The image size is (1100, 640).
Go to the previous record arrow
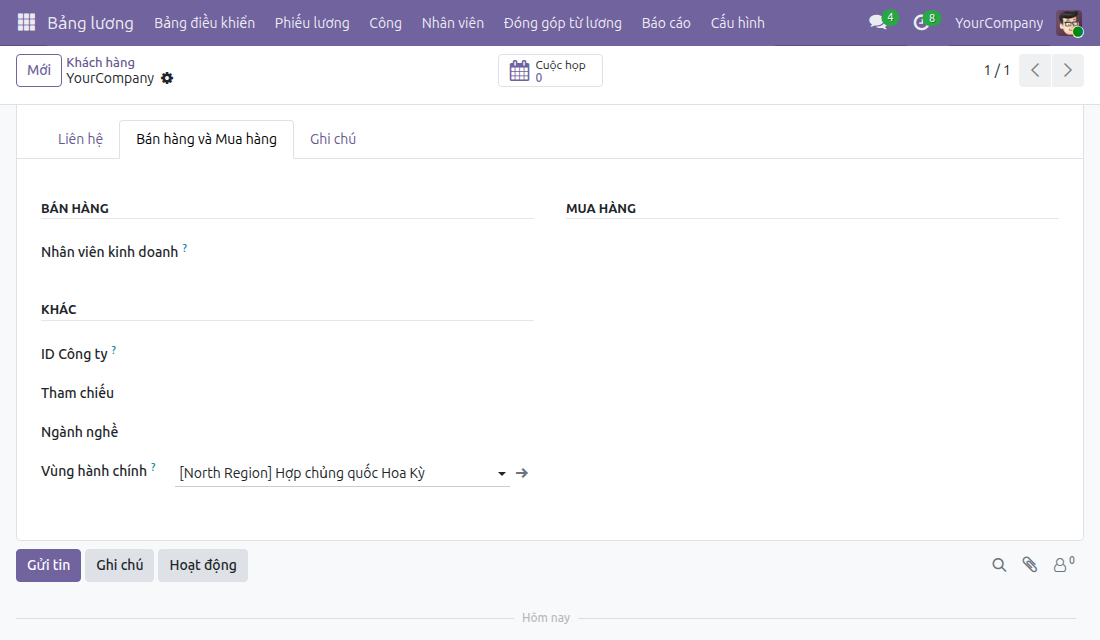[1035, 70]
